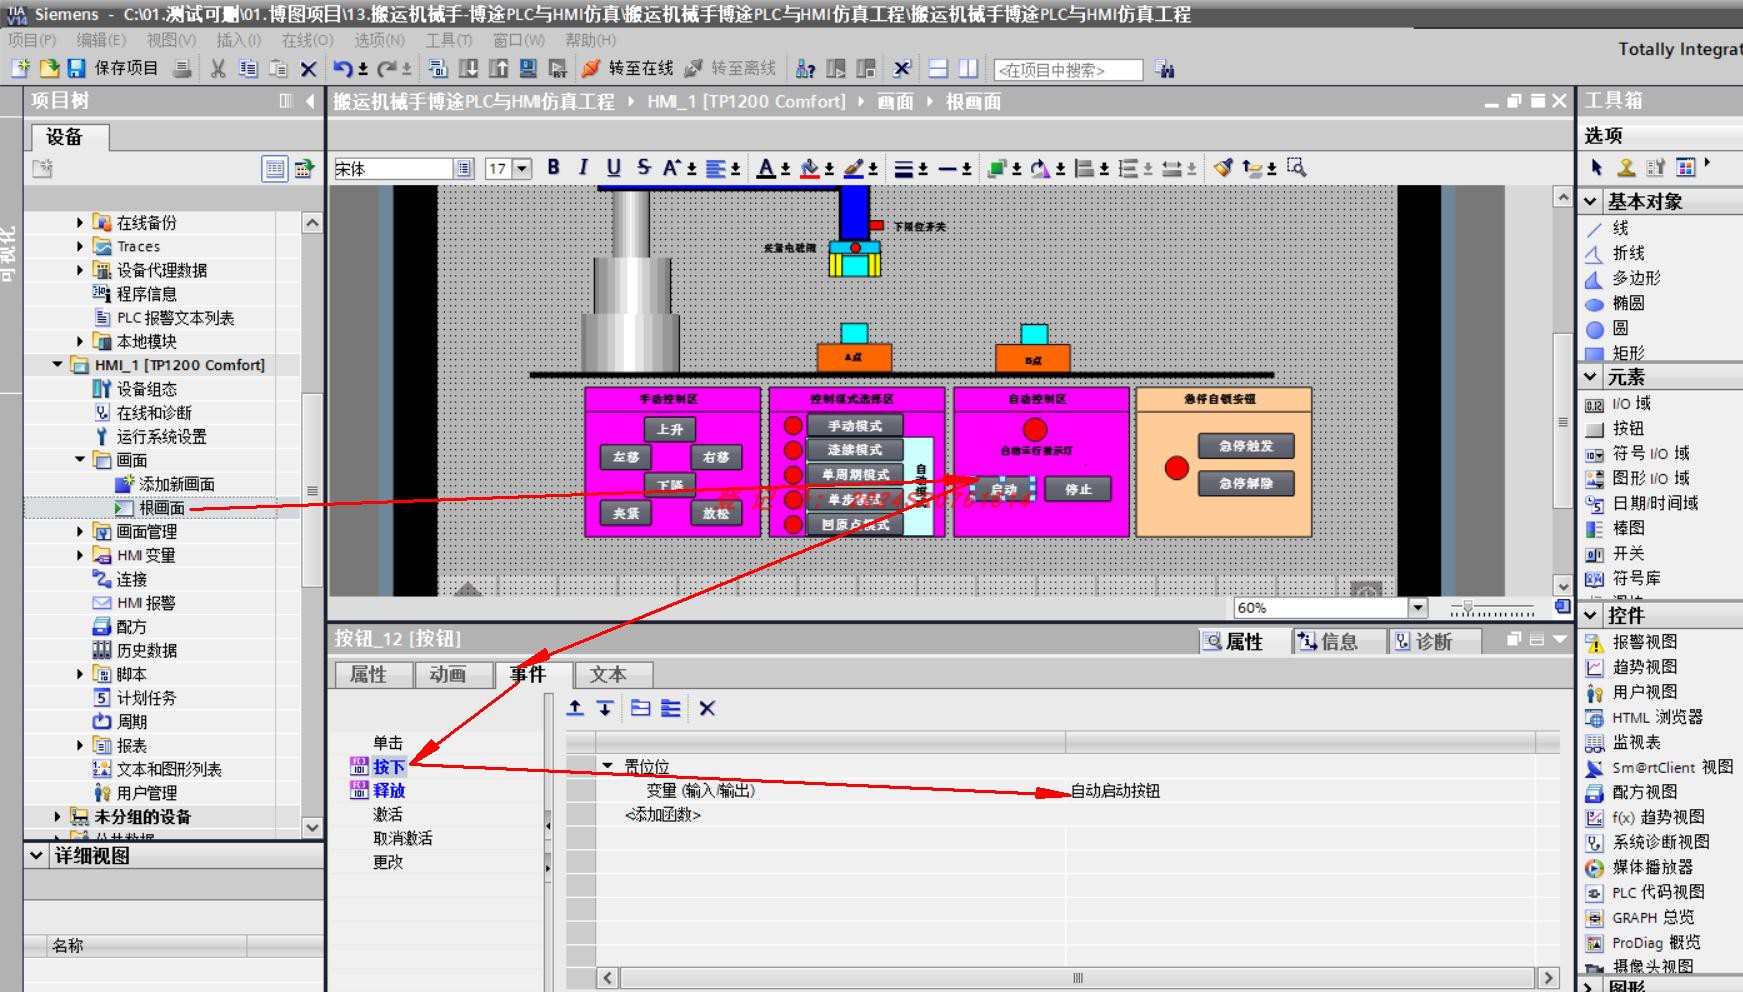The width and height of the screenshot is (1743, 992).
Task: Click the Go offline button
Action: coord(730,68)
